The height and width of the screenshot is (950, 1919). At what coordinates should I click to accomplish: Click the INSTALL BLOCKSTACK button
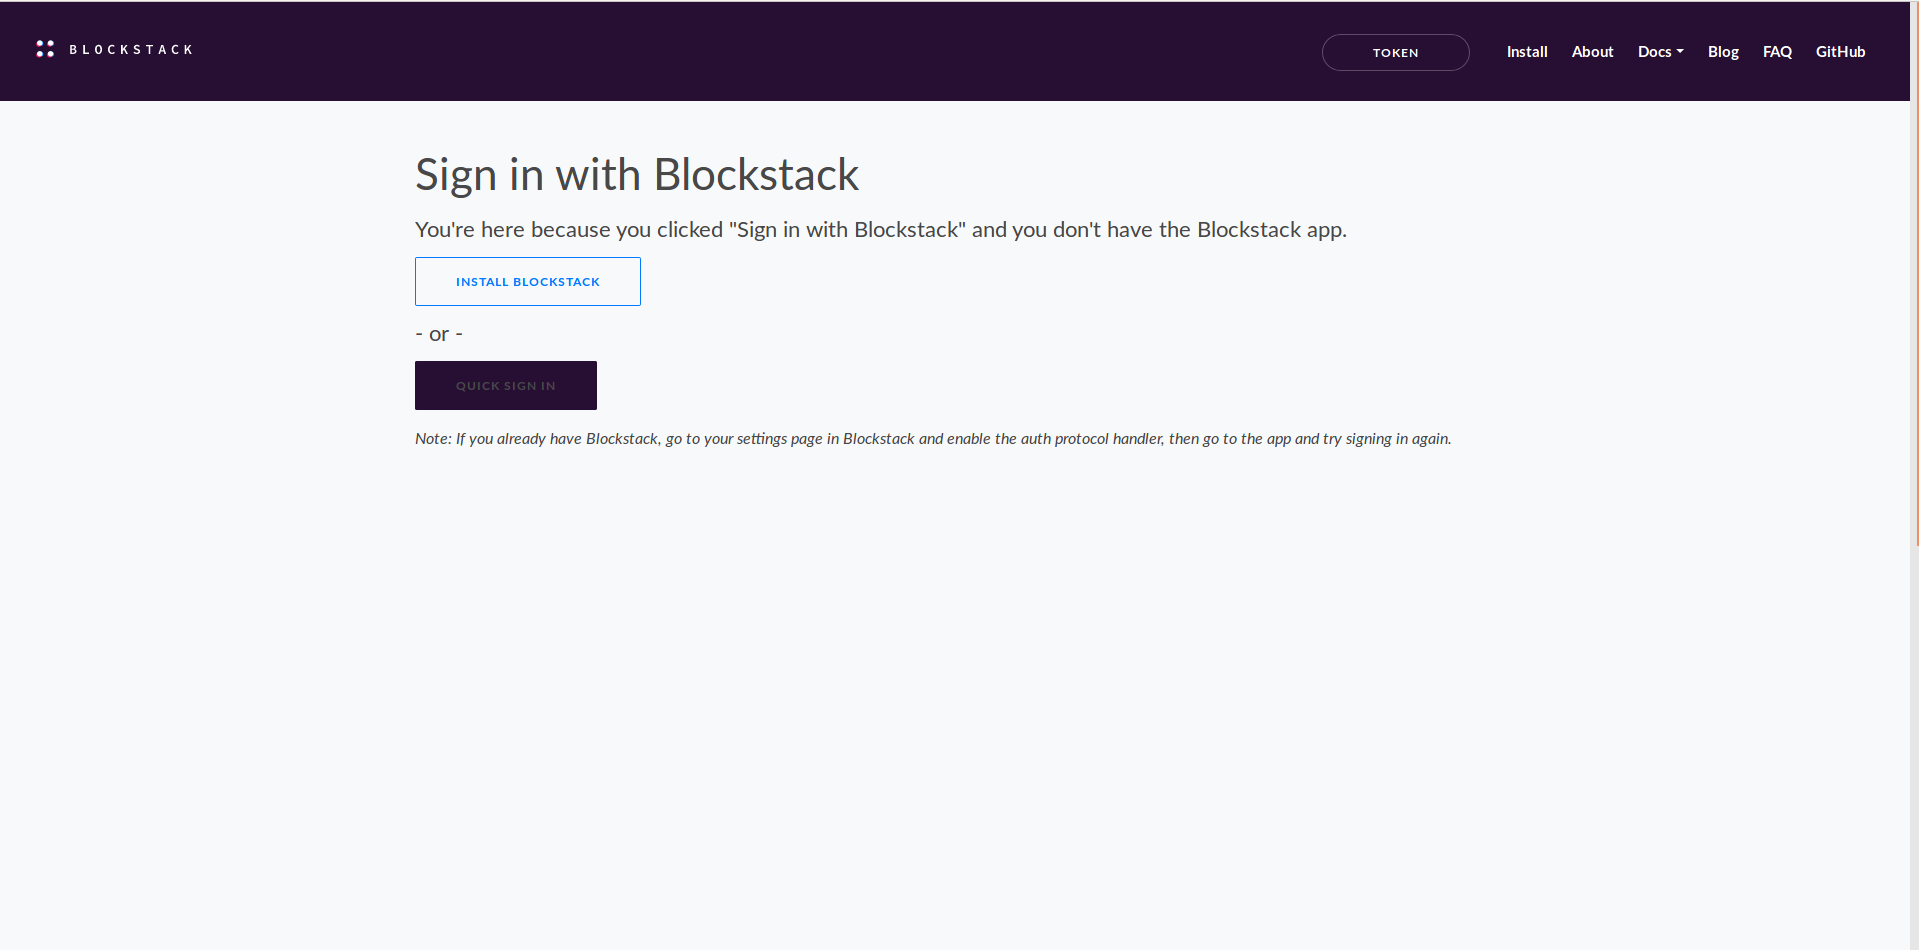[527, 281]
